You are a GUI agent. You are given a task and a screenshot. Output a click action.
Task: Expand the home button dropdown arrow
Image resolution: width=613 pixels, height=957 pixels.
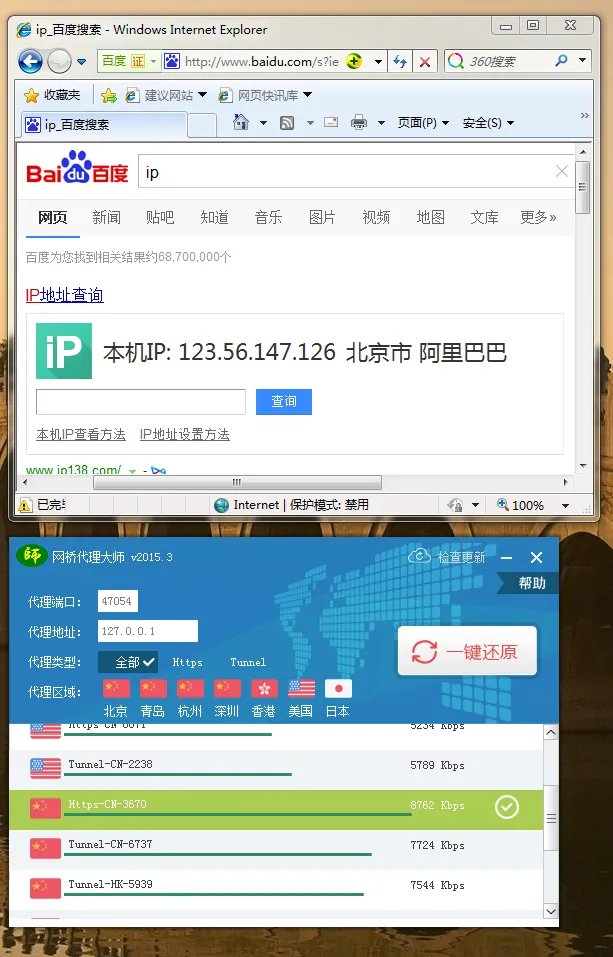[263, 123]
